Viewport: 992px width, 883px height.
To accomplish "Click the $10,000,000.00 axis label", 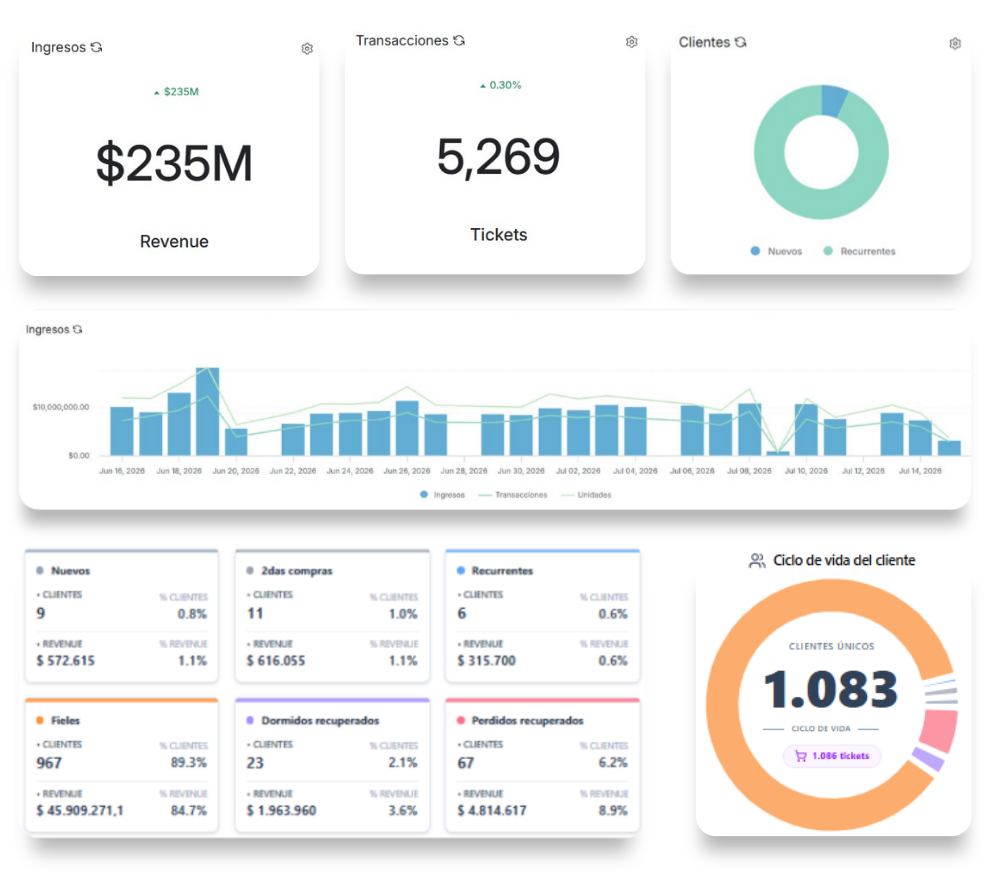I will tap(61, 407).
